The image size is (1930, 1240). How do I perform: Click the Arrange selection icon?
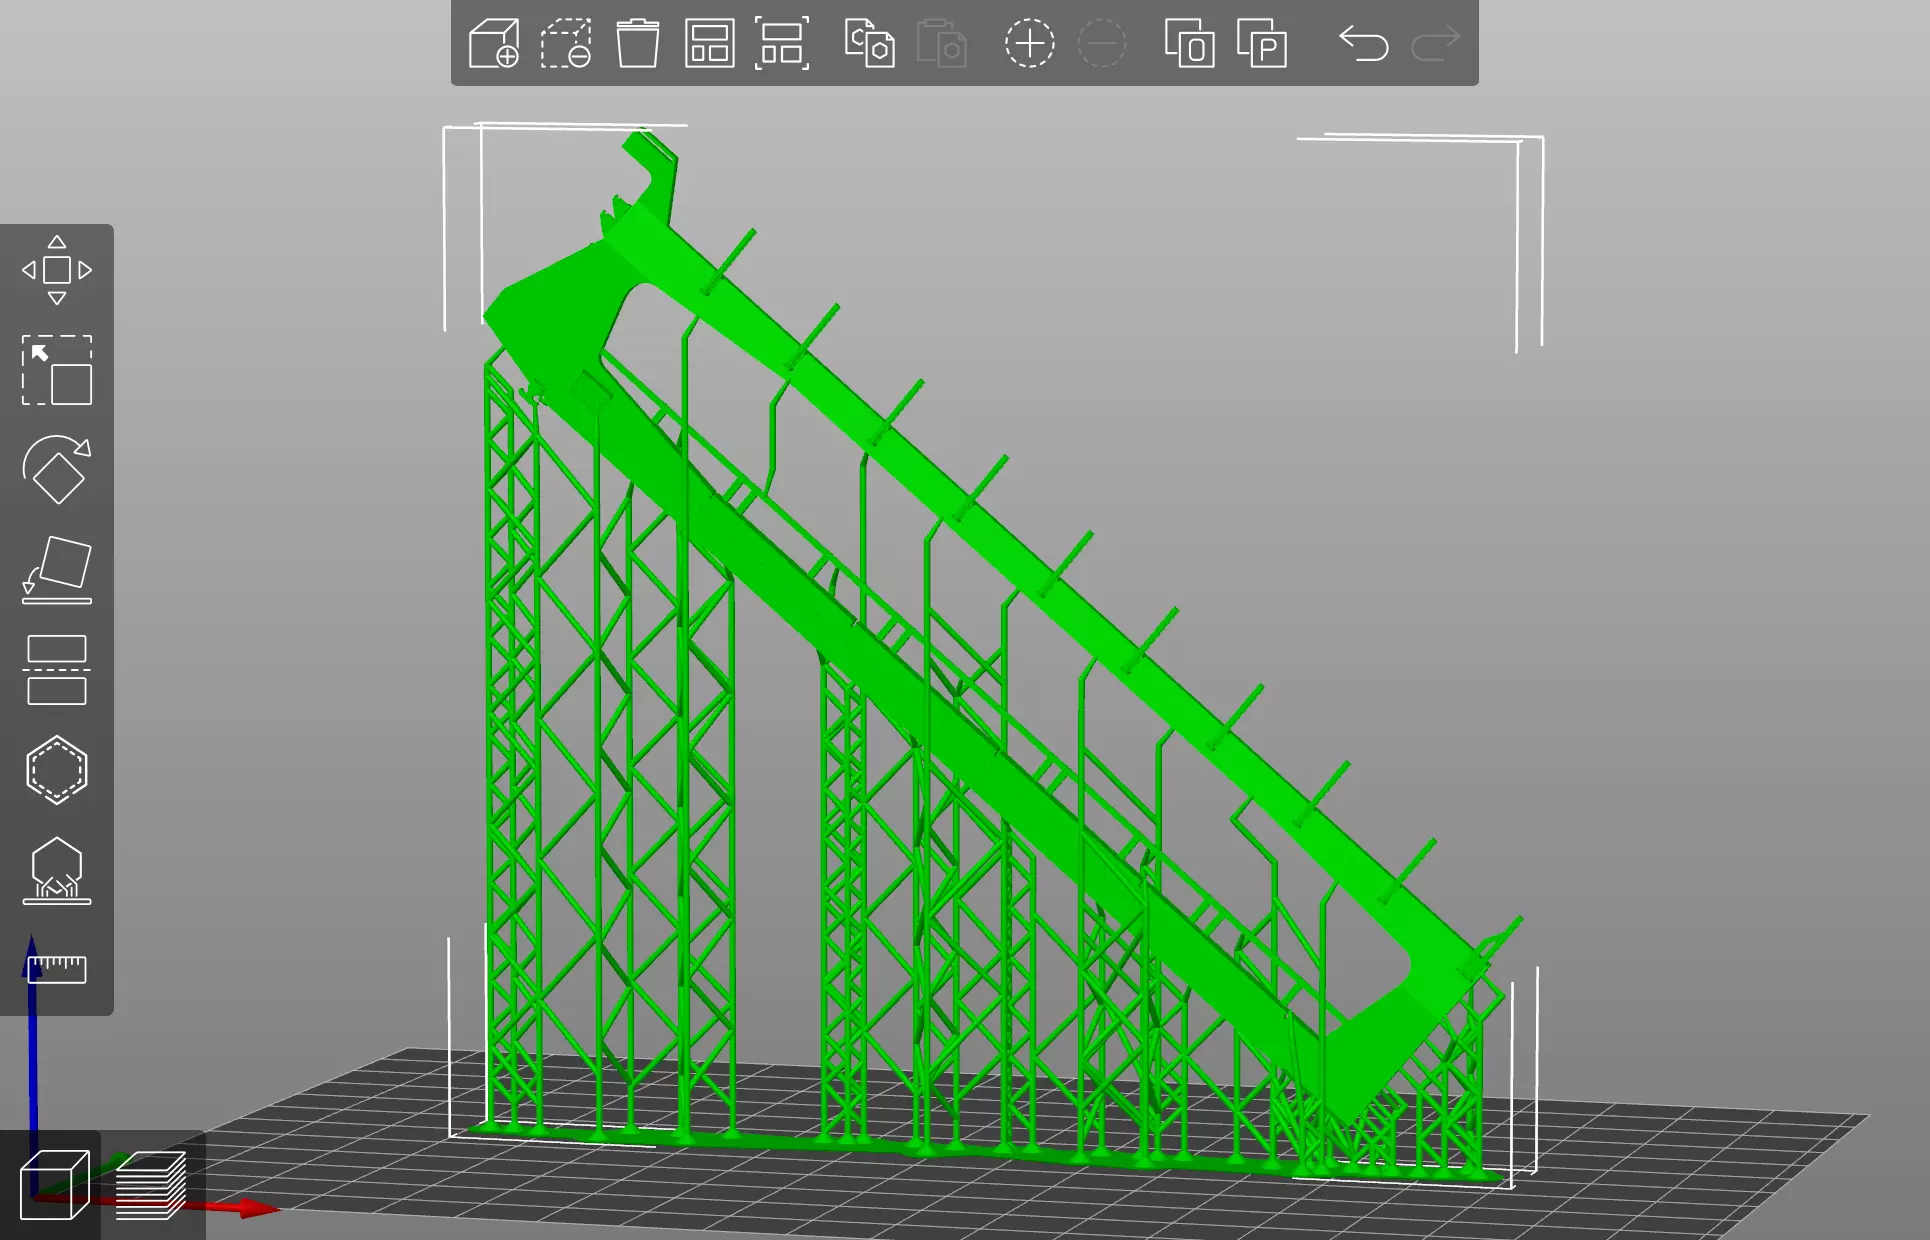coord(781,44)
